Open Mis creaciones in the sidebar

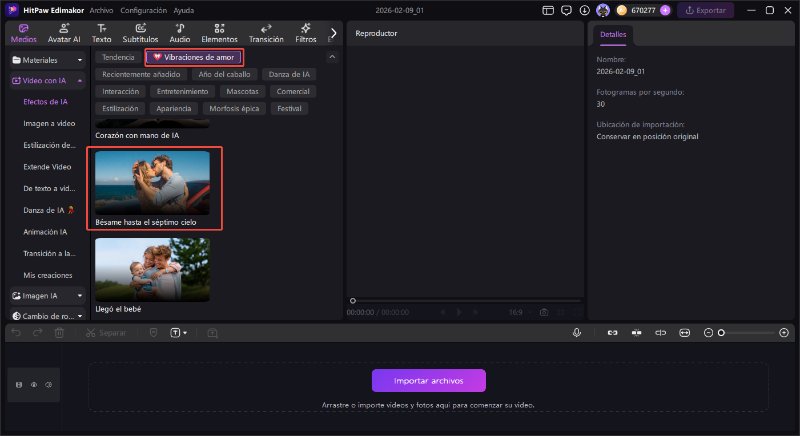click(x=48, y=275)
